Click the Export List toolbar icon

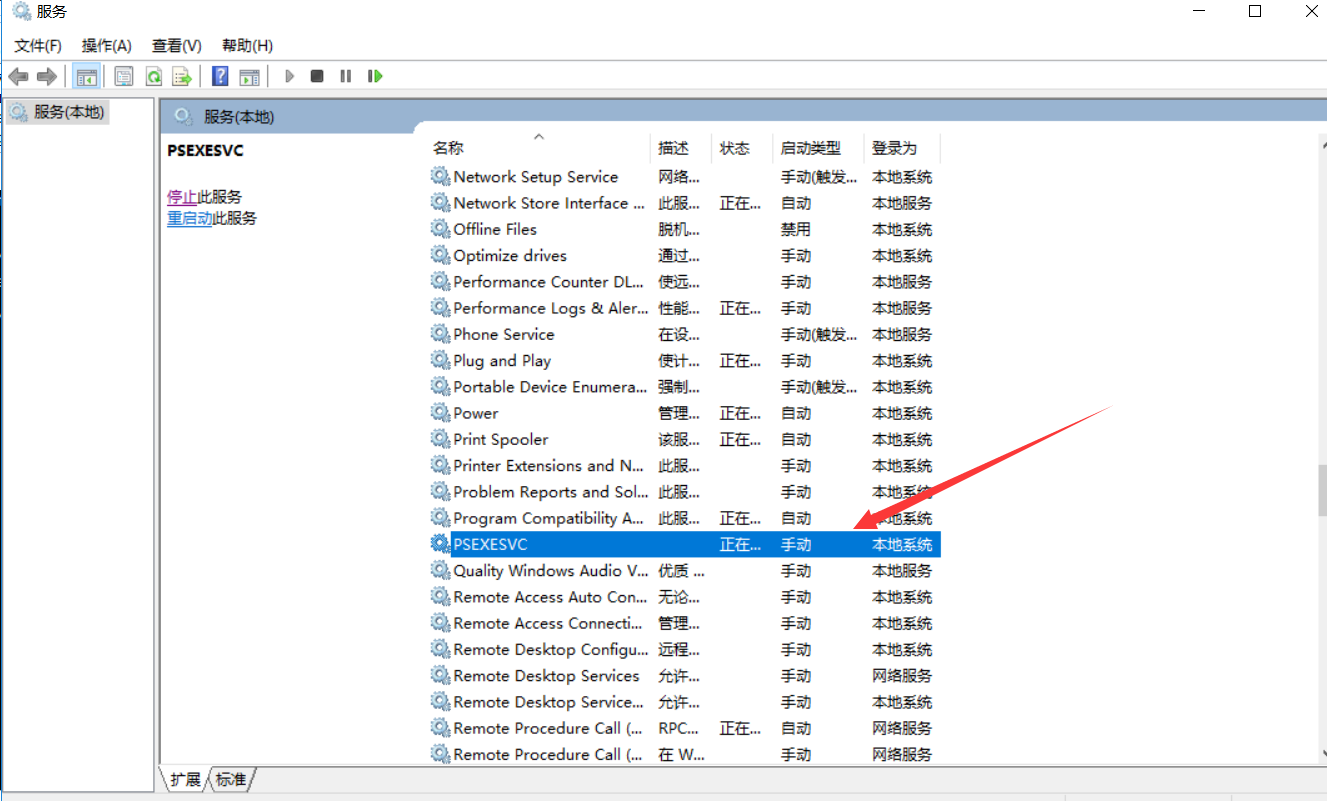181,76
